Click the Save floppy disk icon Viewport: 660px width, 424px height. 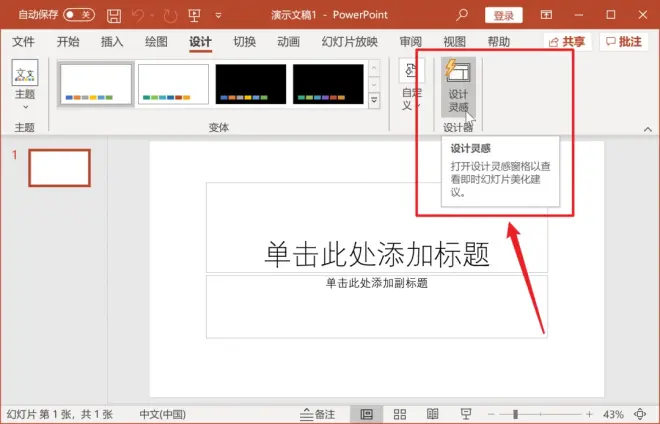pos(114,16)
